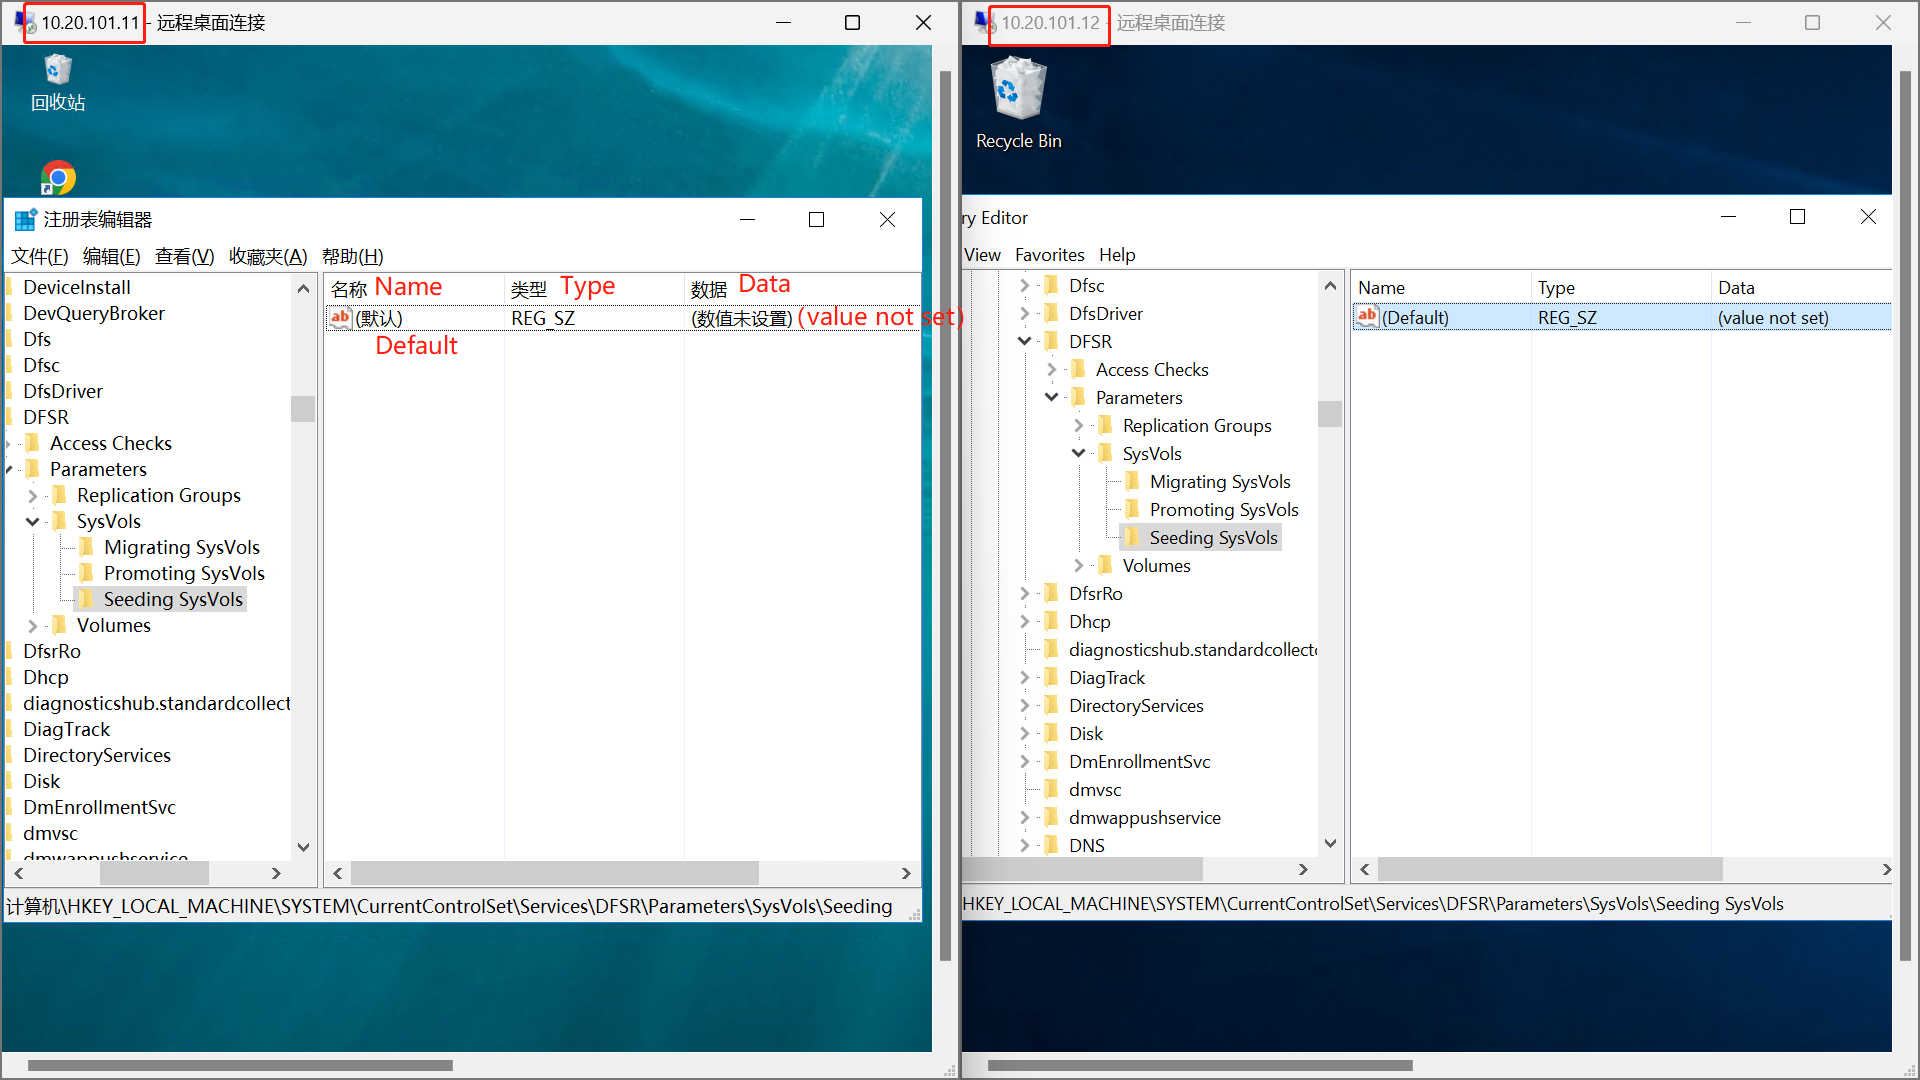Click the Chrome icon on the left desktop
The height and width of the screenshot is (1080, 1920).
[x=58, y=178]
